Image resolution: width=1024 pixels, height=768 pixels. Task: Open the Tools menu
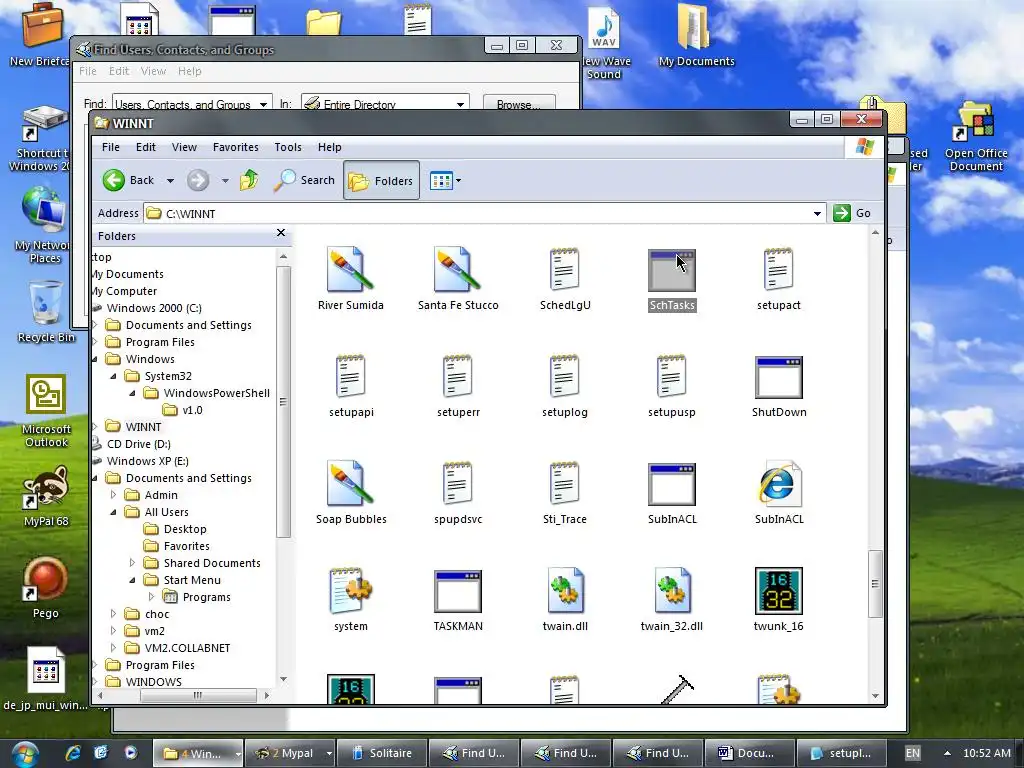pos(288,147)
